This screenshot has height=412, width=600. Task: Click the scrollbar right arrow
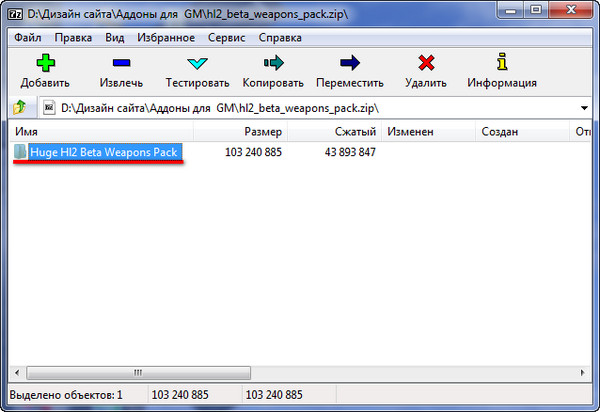583,372
